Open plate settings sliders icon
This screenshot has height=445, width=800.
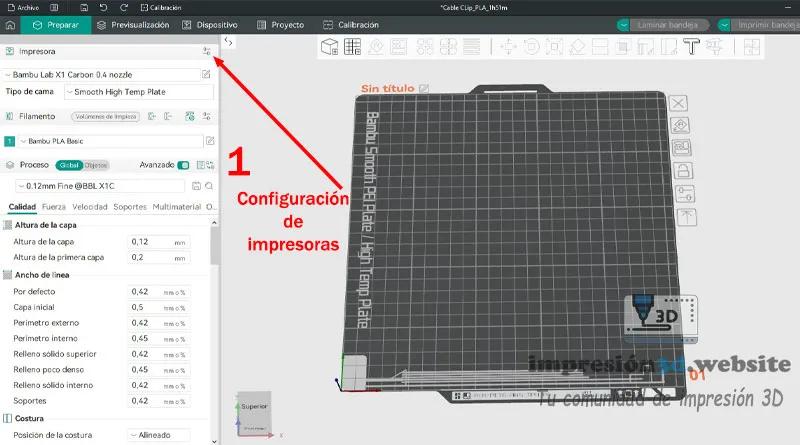[x=685, y=194]
